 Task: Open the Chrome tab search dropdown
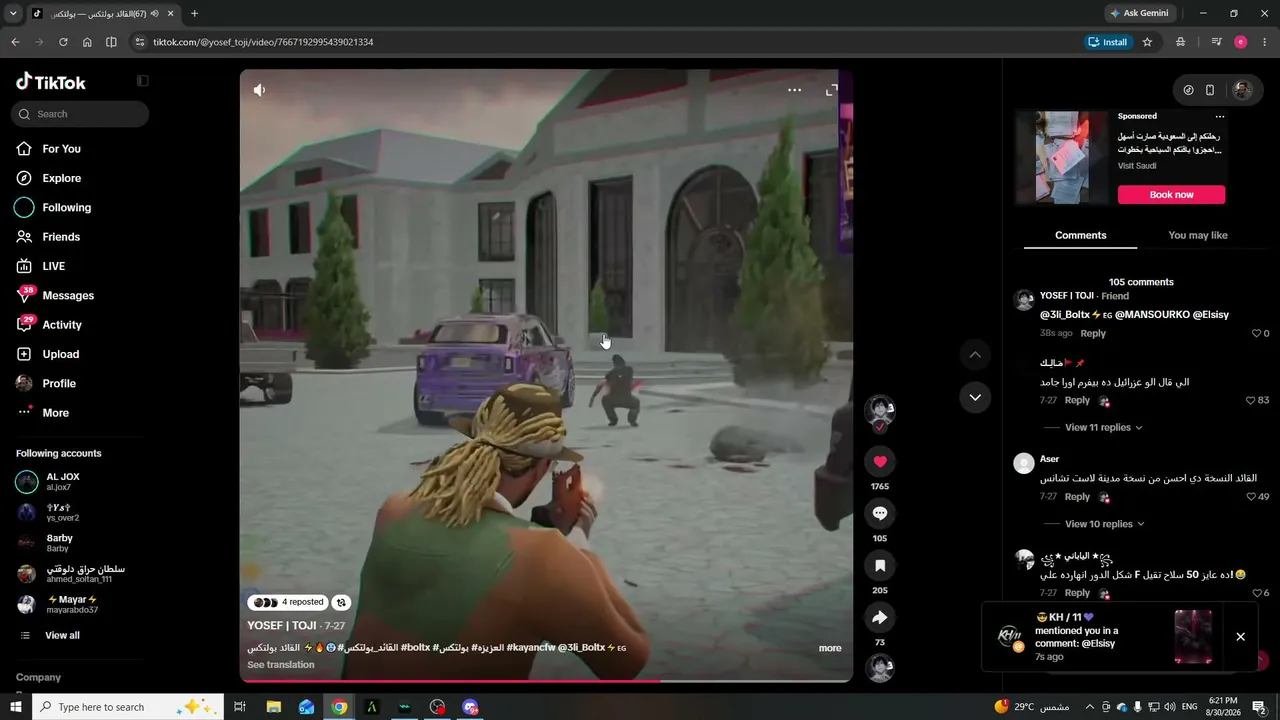click(13, 13)
